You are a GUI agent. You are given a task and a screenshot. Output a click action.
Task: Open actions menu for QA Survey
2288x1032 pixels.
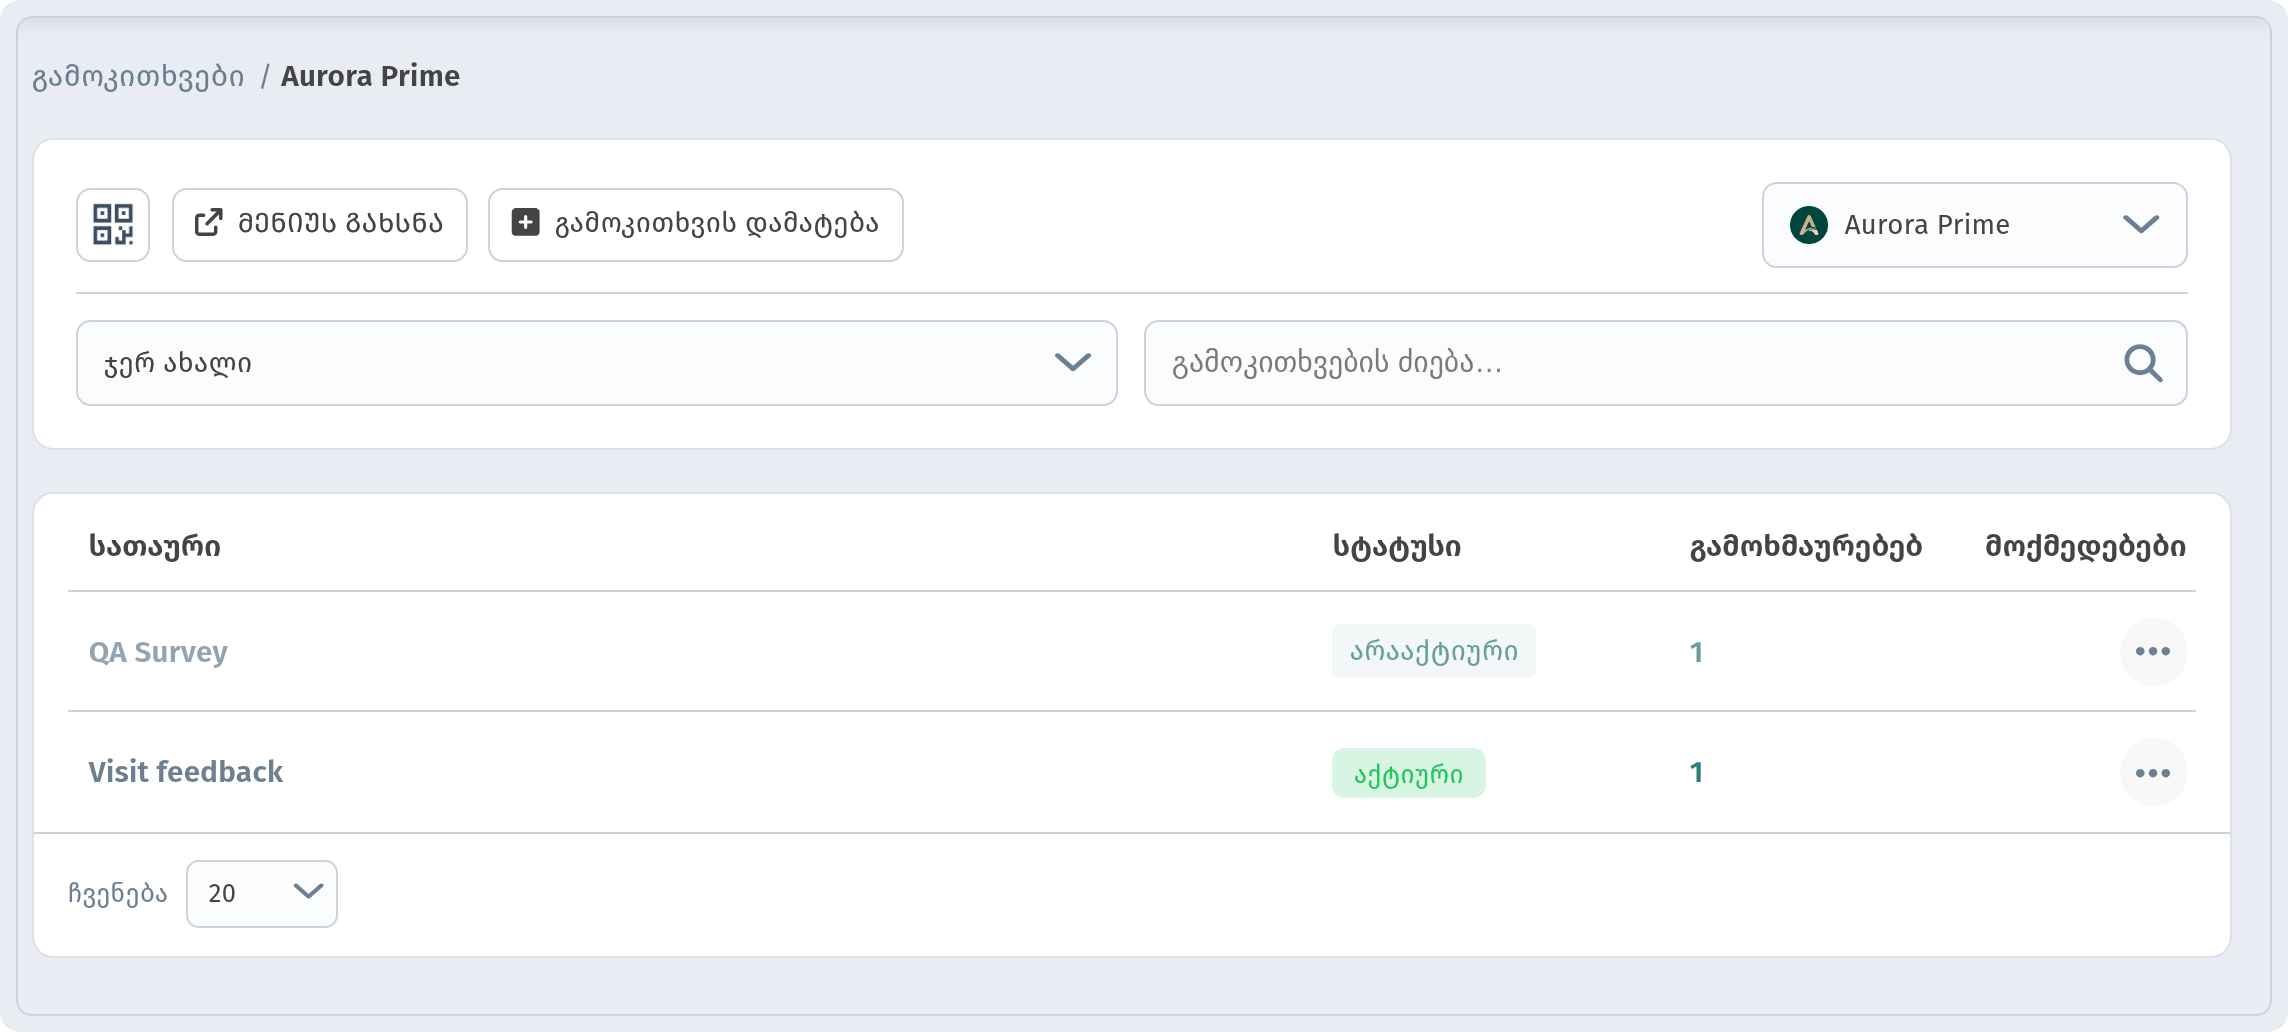tap(2153, 652)
